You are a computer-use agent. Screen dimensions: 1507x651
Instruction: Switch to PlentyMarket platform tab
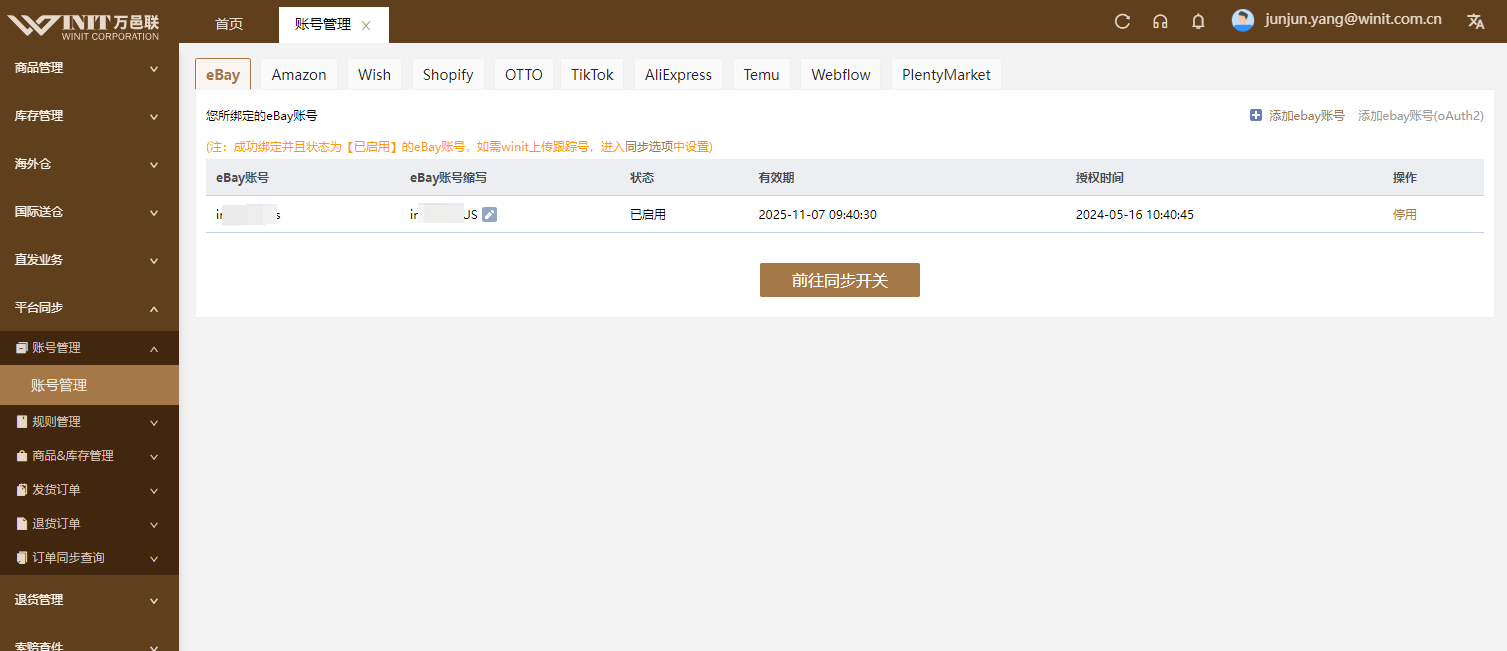point(946,75)
